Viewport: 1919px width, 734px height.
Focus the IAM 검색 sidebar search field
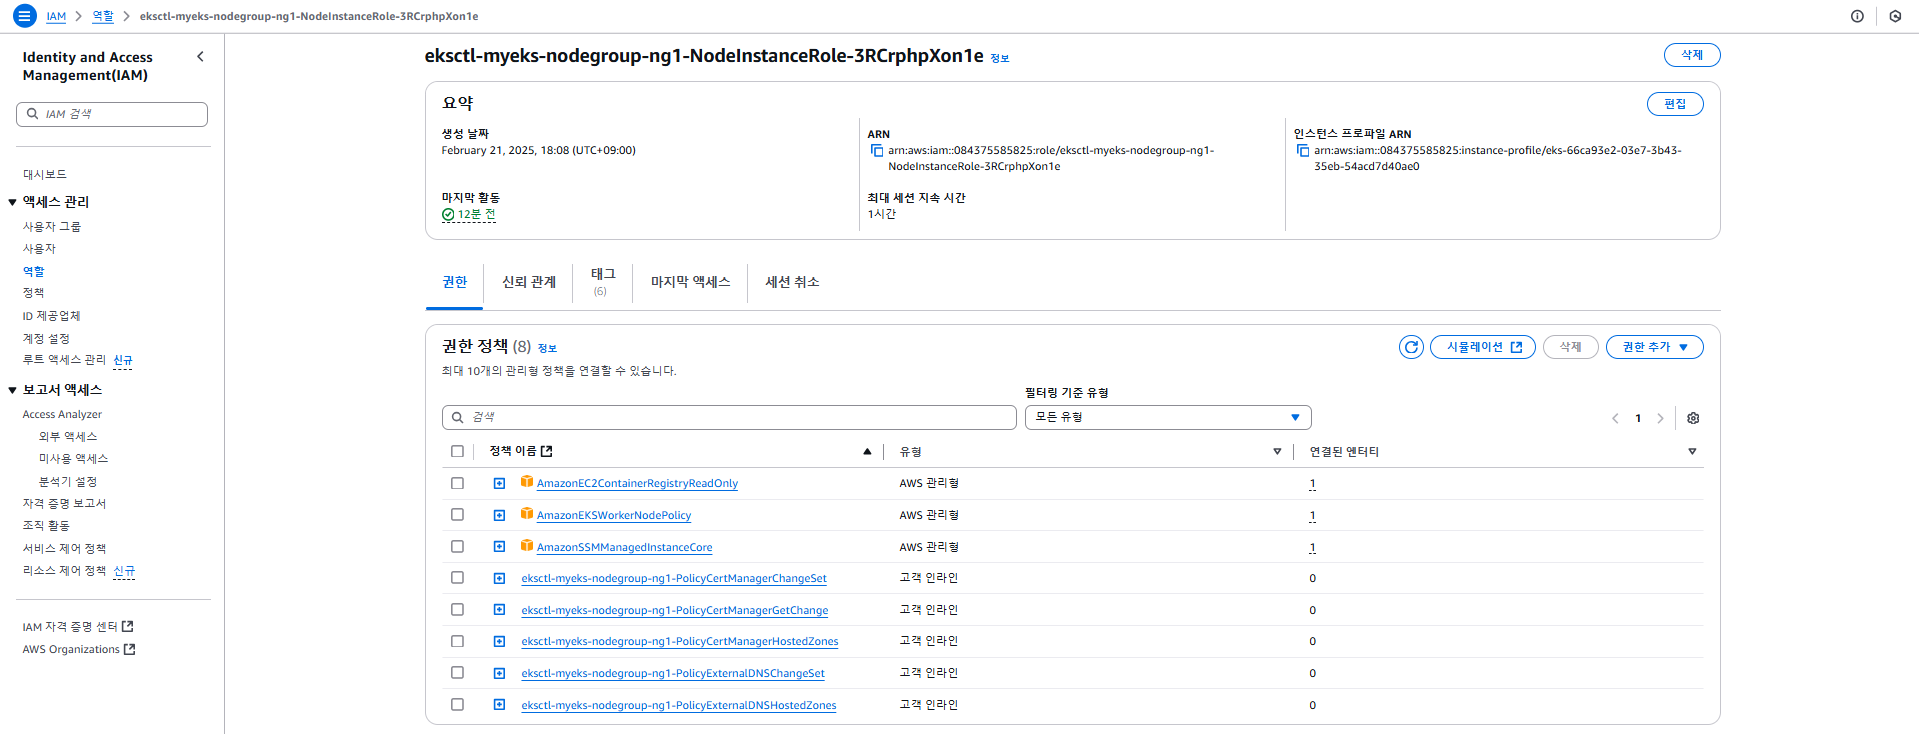tap(112, 114)
